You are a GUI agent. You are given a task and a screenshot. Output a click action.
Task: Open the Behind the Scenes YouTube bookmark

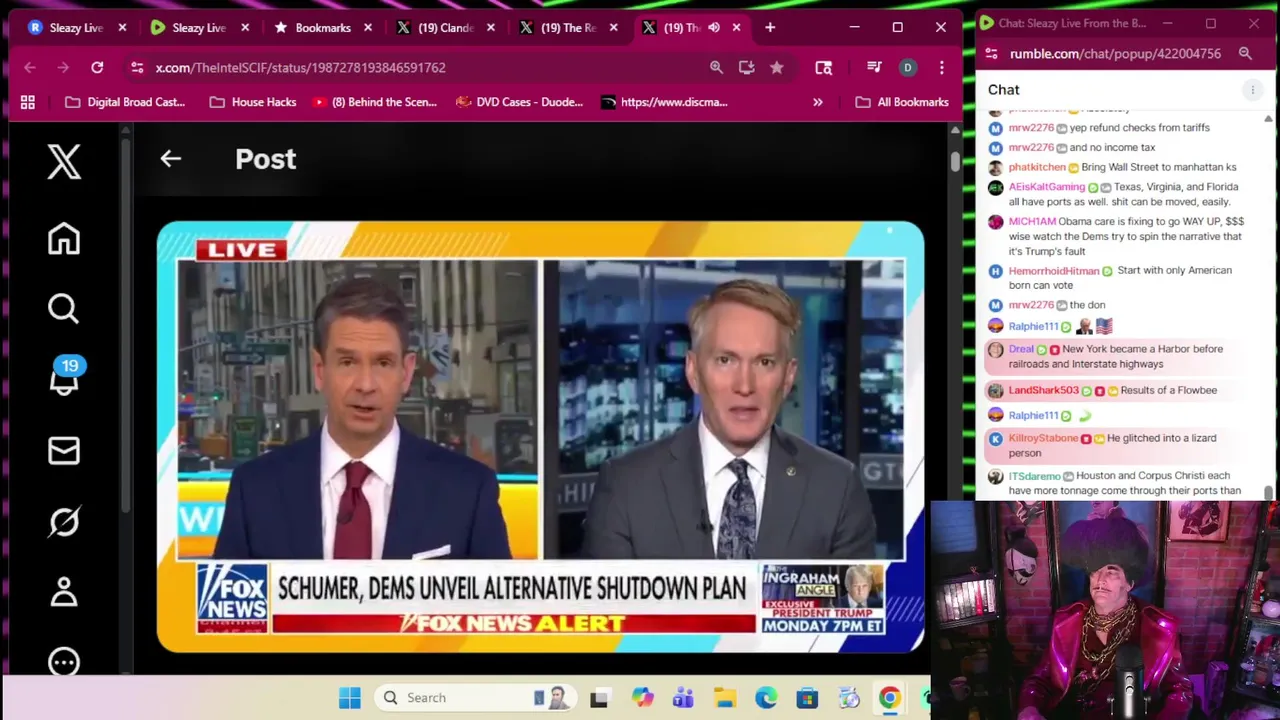375,102
